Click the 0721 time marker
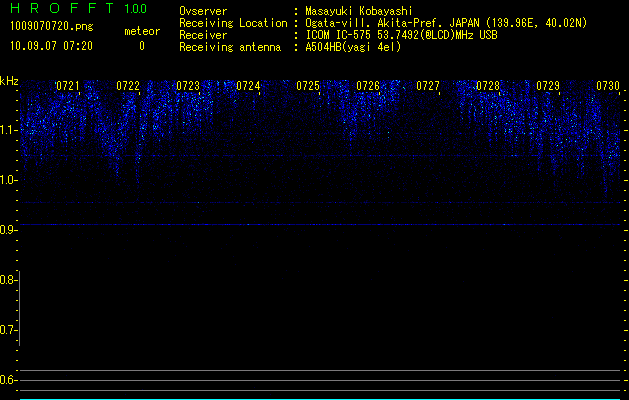 68,86
